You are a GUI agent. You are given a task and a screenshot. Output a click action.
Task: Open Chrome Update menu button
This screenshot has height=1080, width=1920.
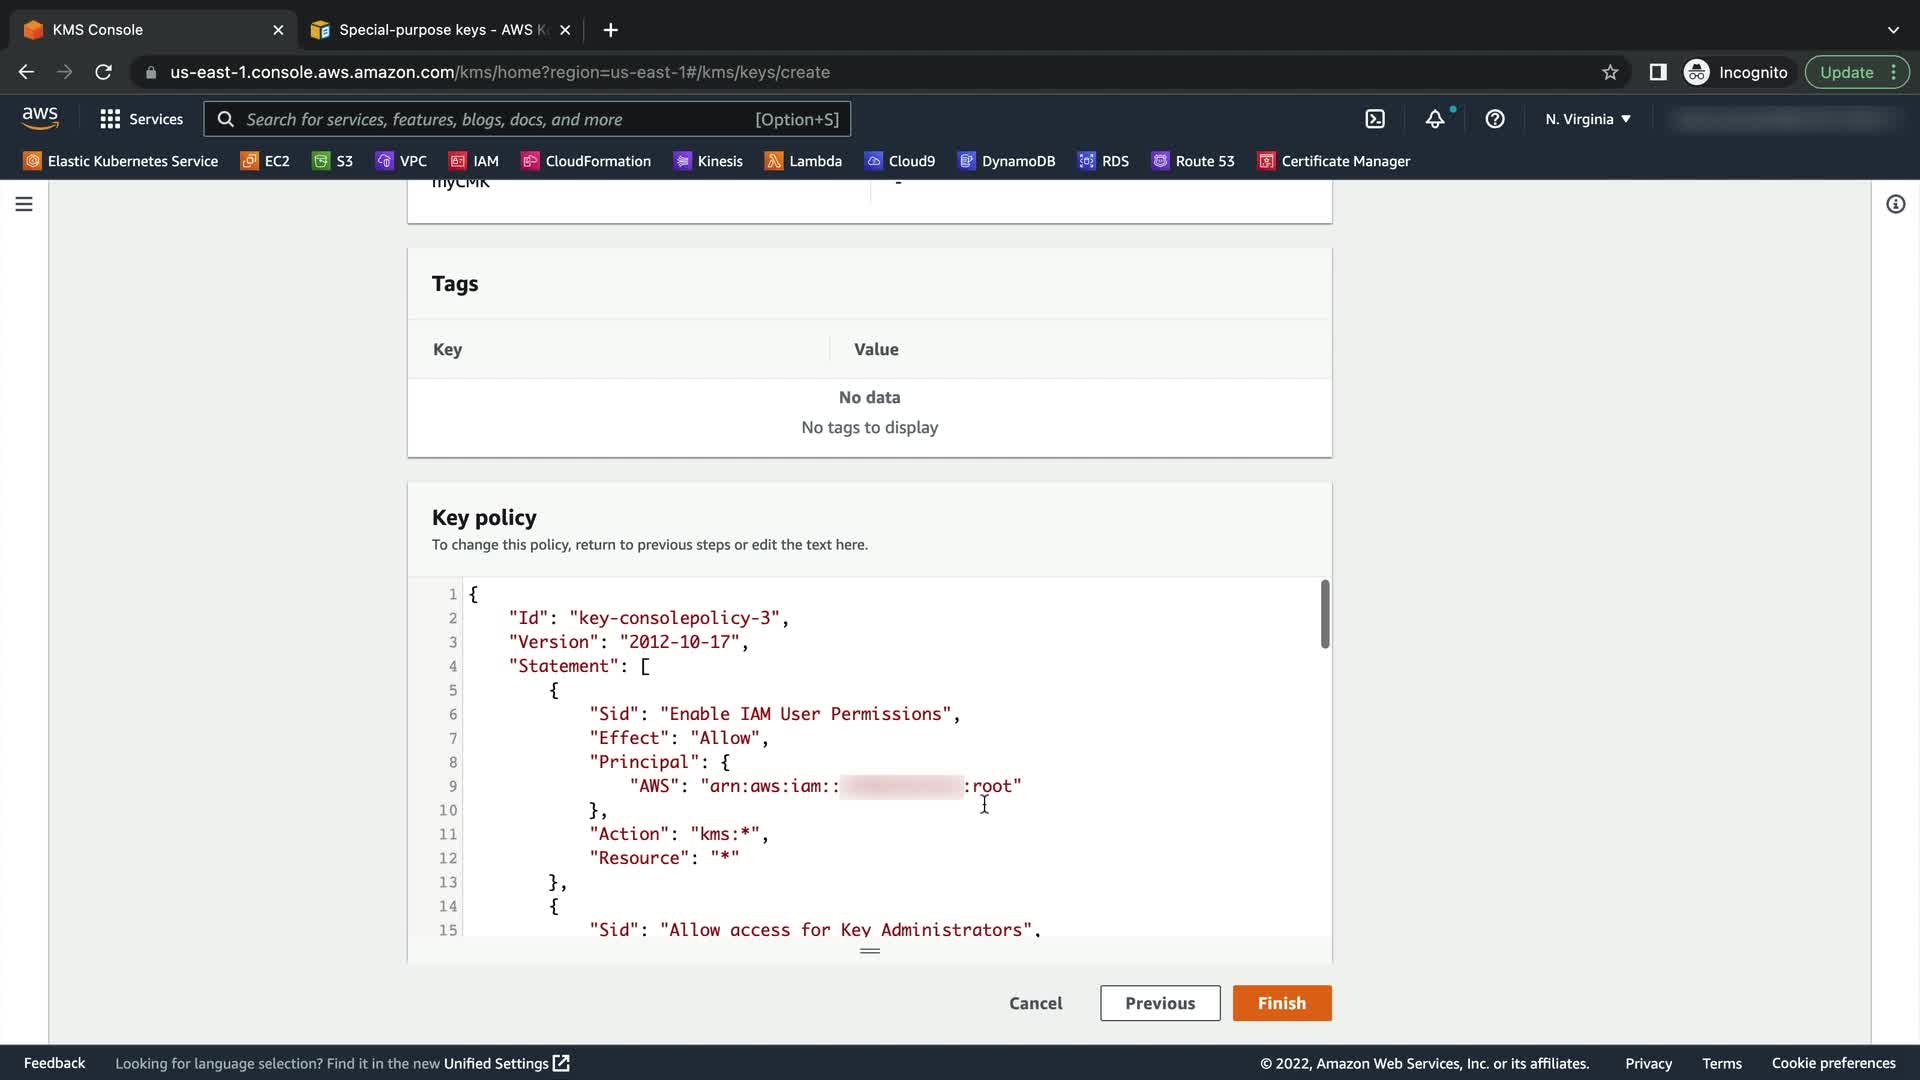pos(1856,72)
